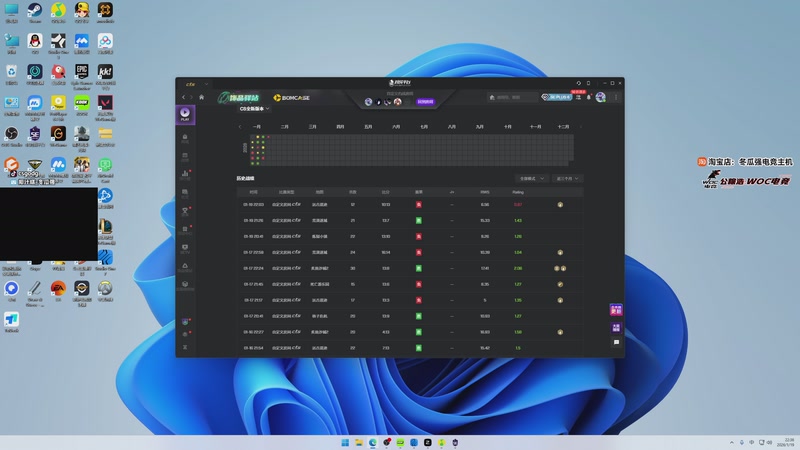Click the first dot in activity calendar's top row
This screenshot has width=800, height=450.
pyautogui.click(x=258, y=137)
